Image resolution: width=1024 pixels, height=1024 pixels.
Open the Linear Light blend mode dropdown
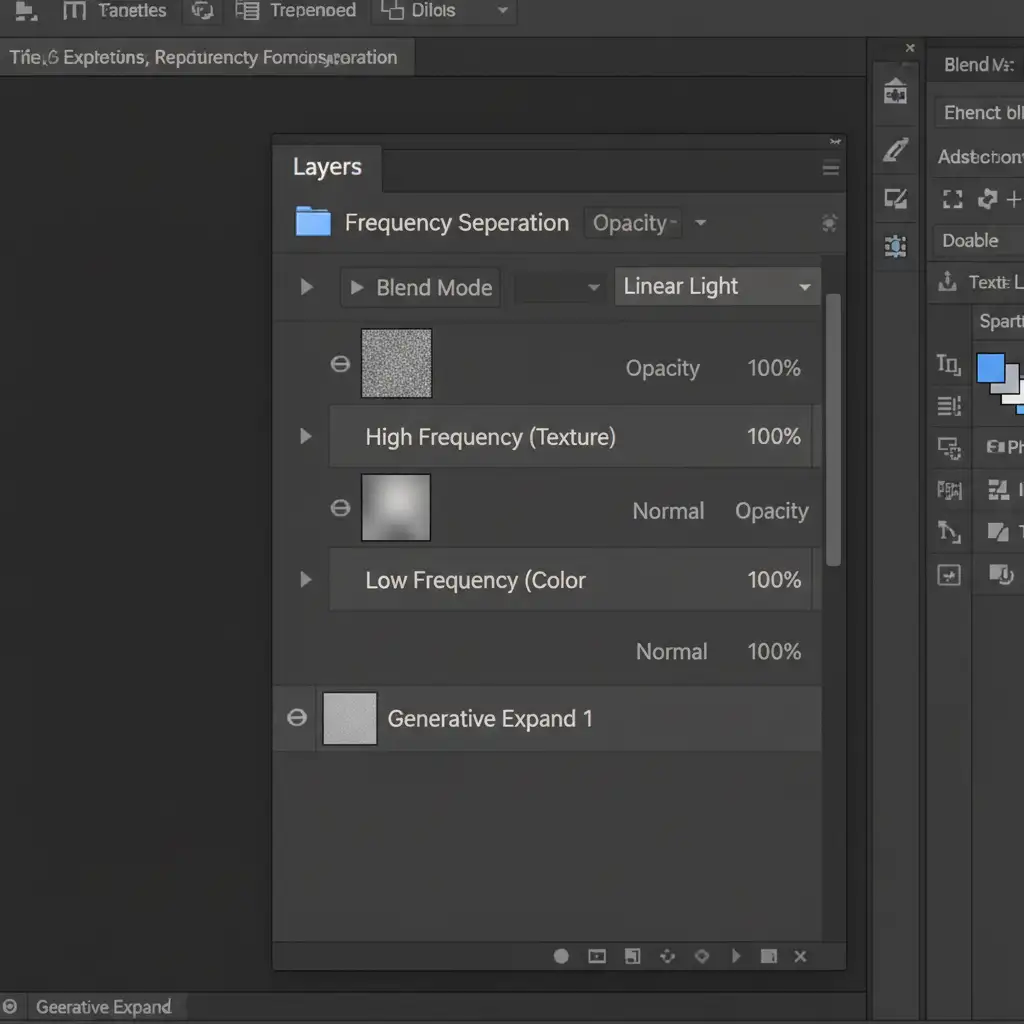coord(717,287)
